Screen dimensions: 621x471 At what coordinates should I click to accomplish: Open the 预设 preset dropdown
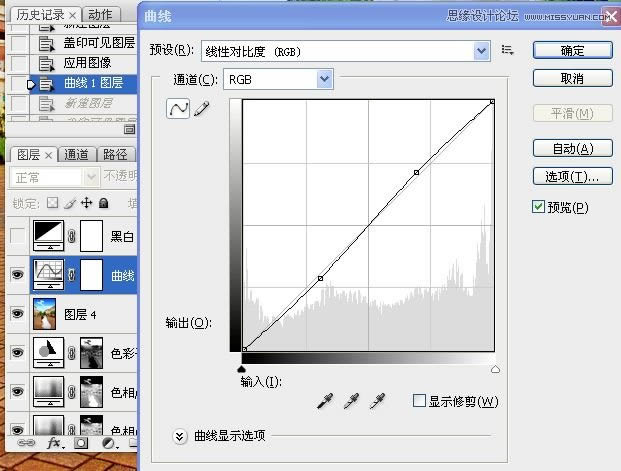coord(482,50)
